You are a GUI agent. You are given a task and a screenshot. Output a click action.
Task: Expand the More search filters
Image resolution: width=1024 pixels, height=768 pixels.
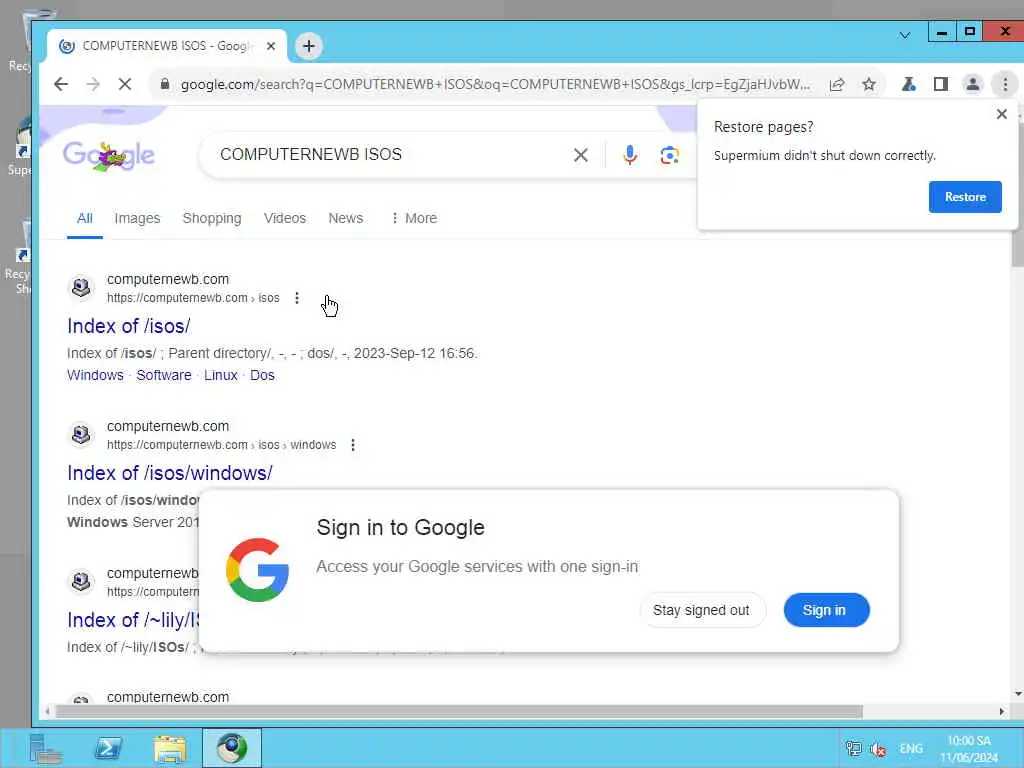click(414, 218)
